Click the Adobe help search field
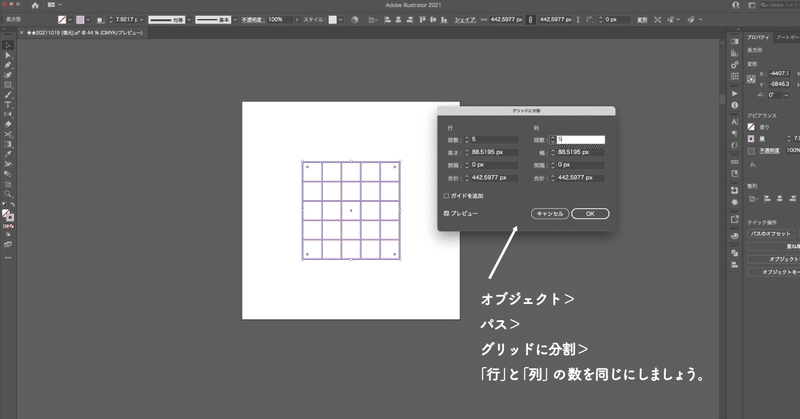Image resolution: width=800 pixels, height=419 pixels. pos(780,5)
